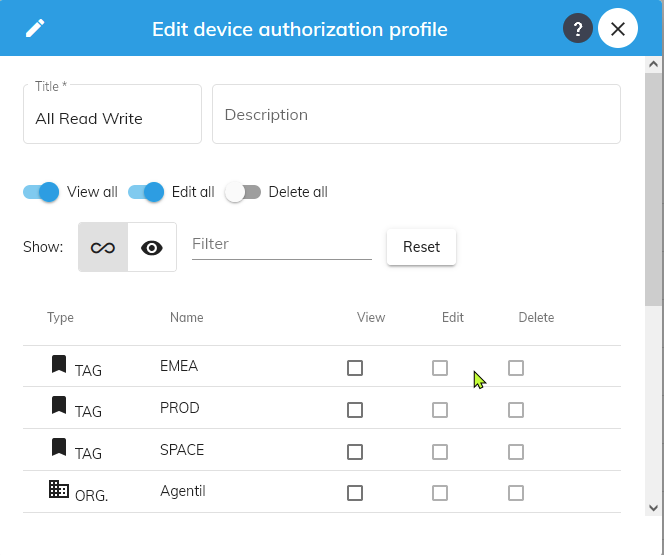Check the View box for Agentil
The width and height of the screenshot is (664, 555).
(355, 493)
